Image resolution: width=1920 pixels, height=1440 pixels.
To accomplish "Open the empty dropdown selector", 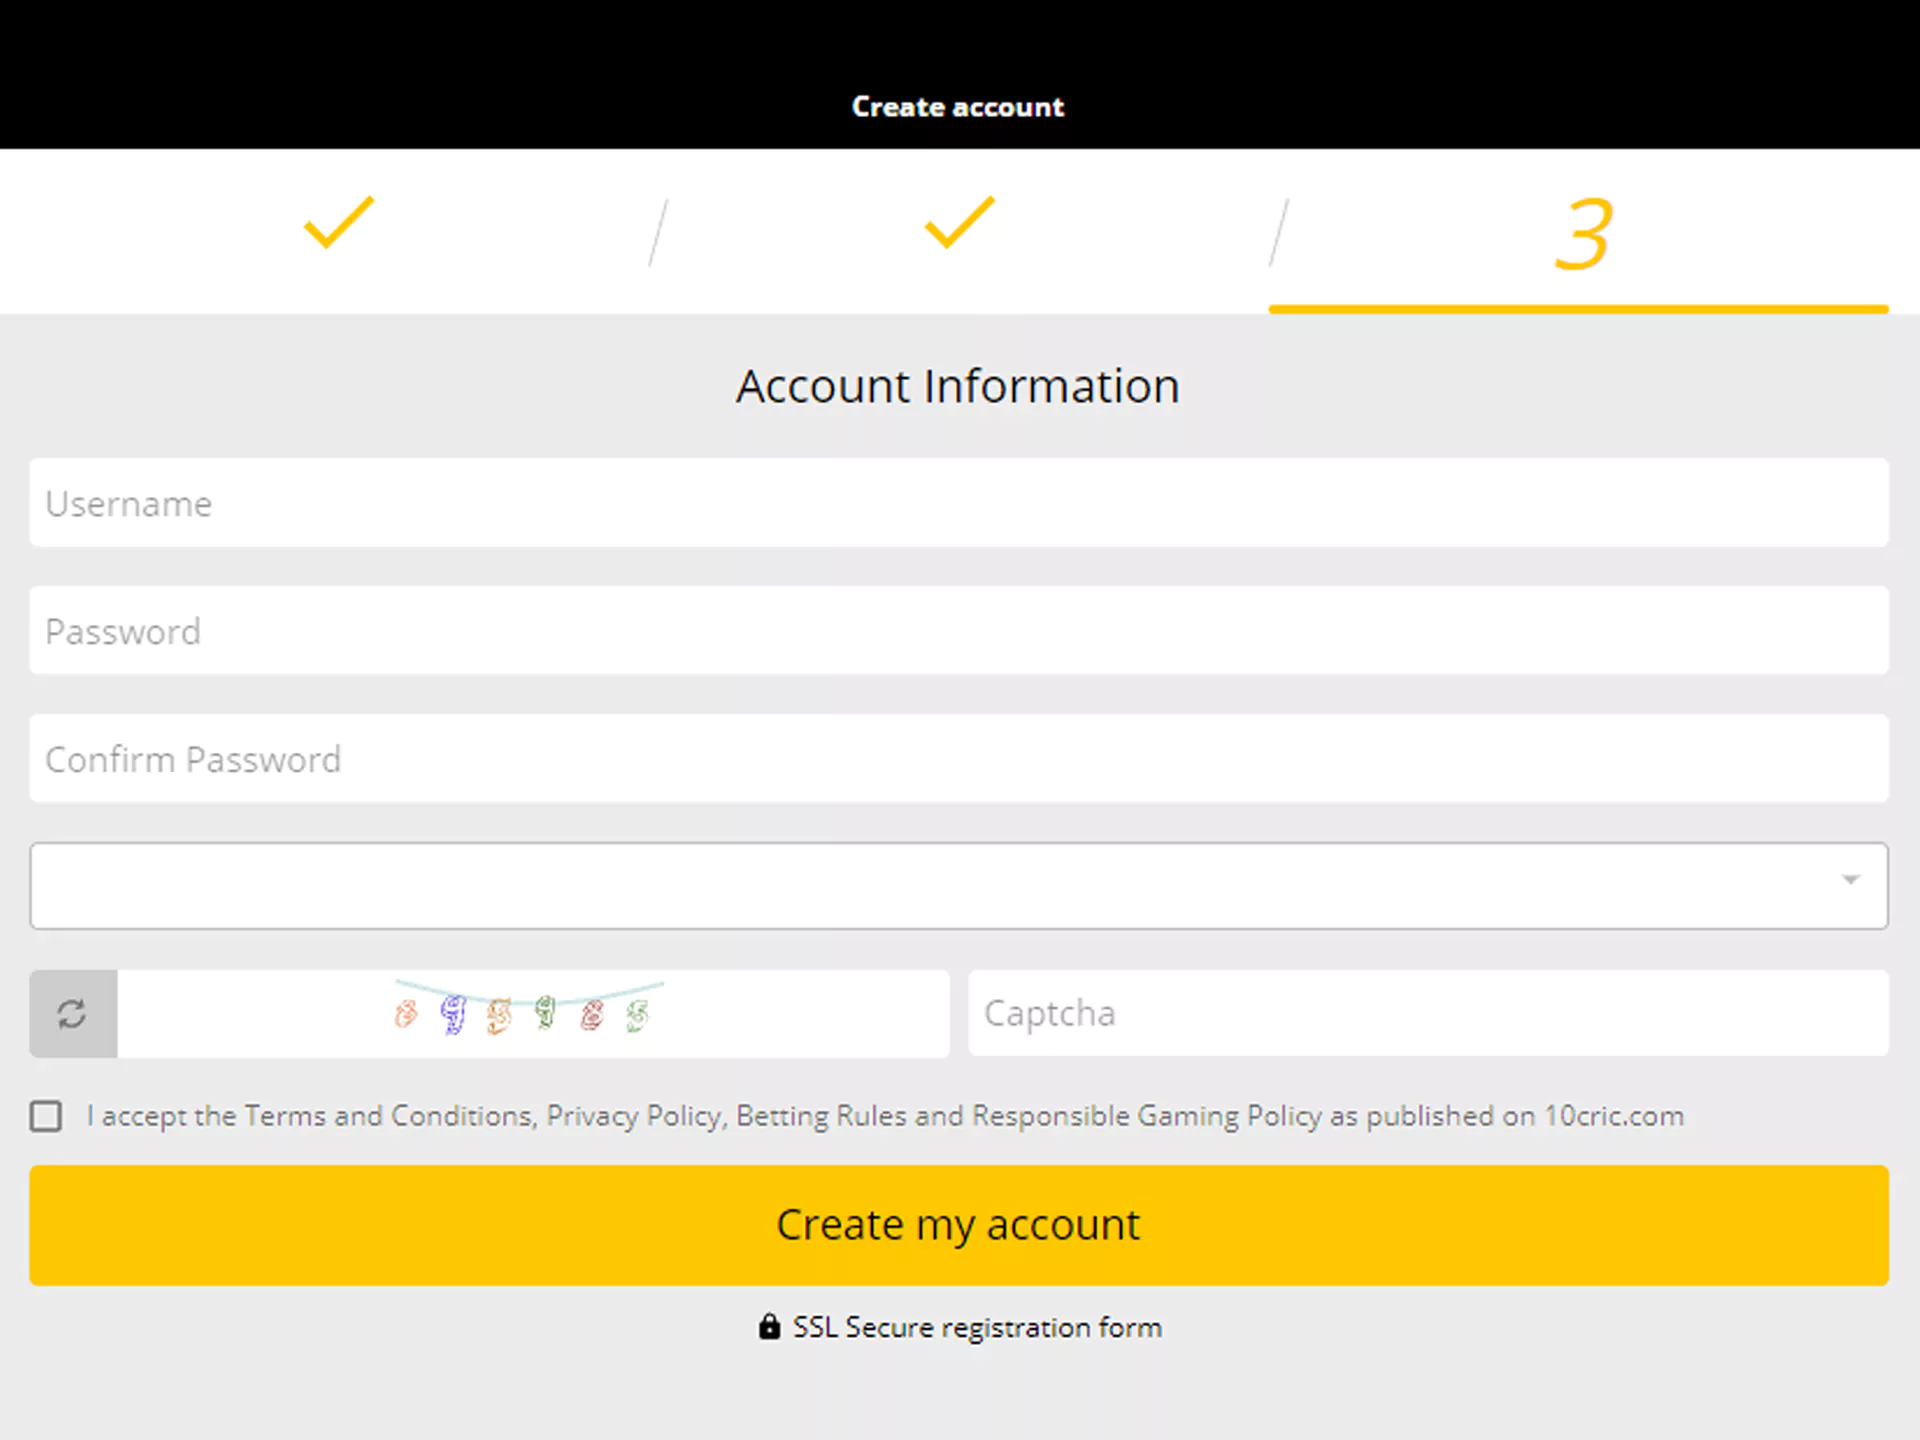I will click(x=959, y=886).
